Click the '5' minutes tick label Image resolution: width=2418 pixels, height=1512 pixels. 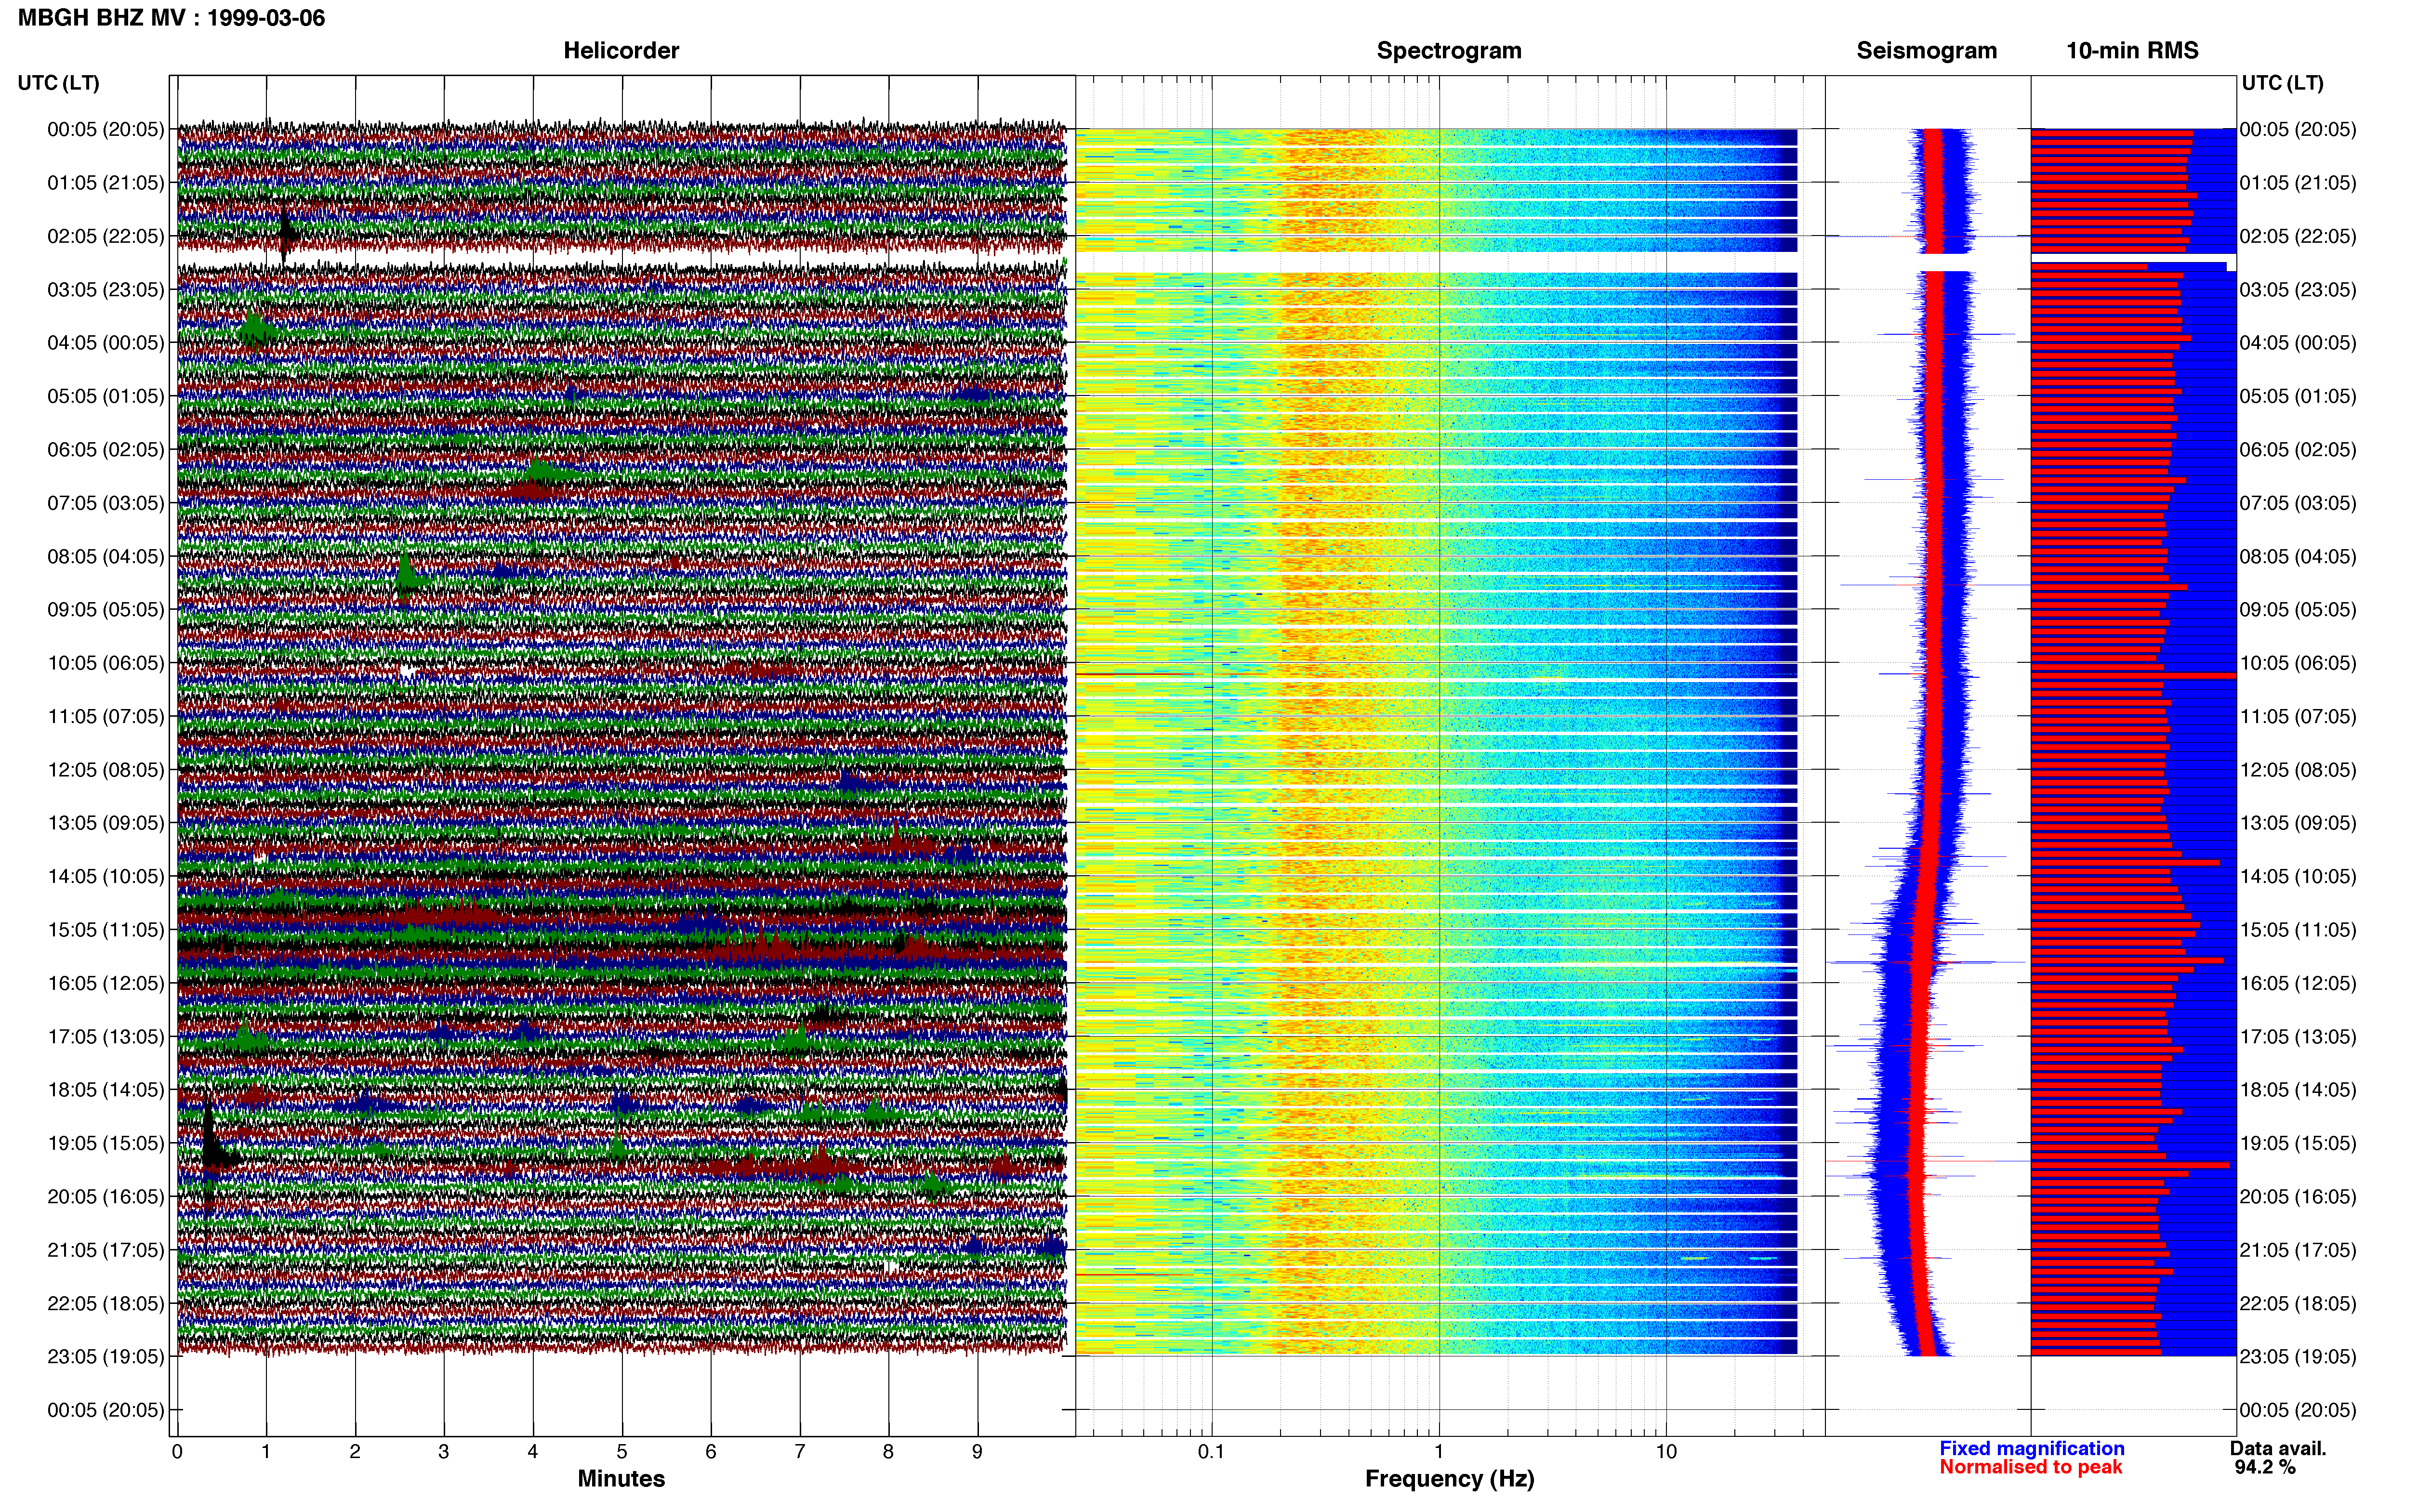click(x=622, y=1451)
